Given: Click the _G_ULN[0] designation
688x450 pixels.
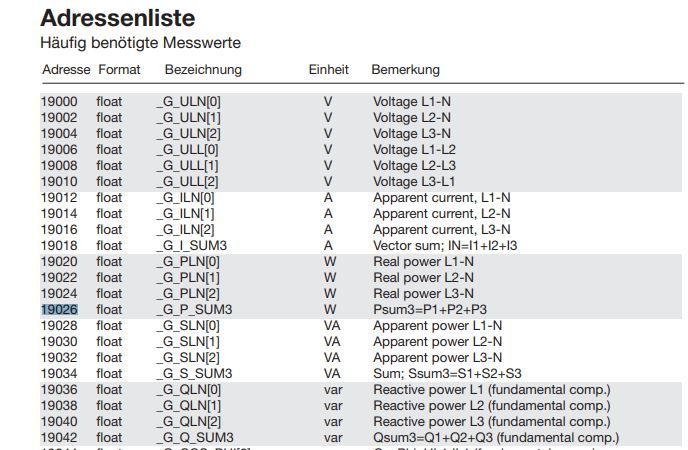Looking at the screenshot, I should coord(189,102).
